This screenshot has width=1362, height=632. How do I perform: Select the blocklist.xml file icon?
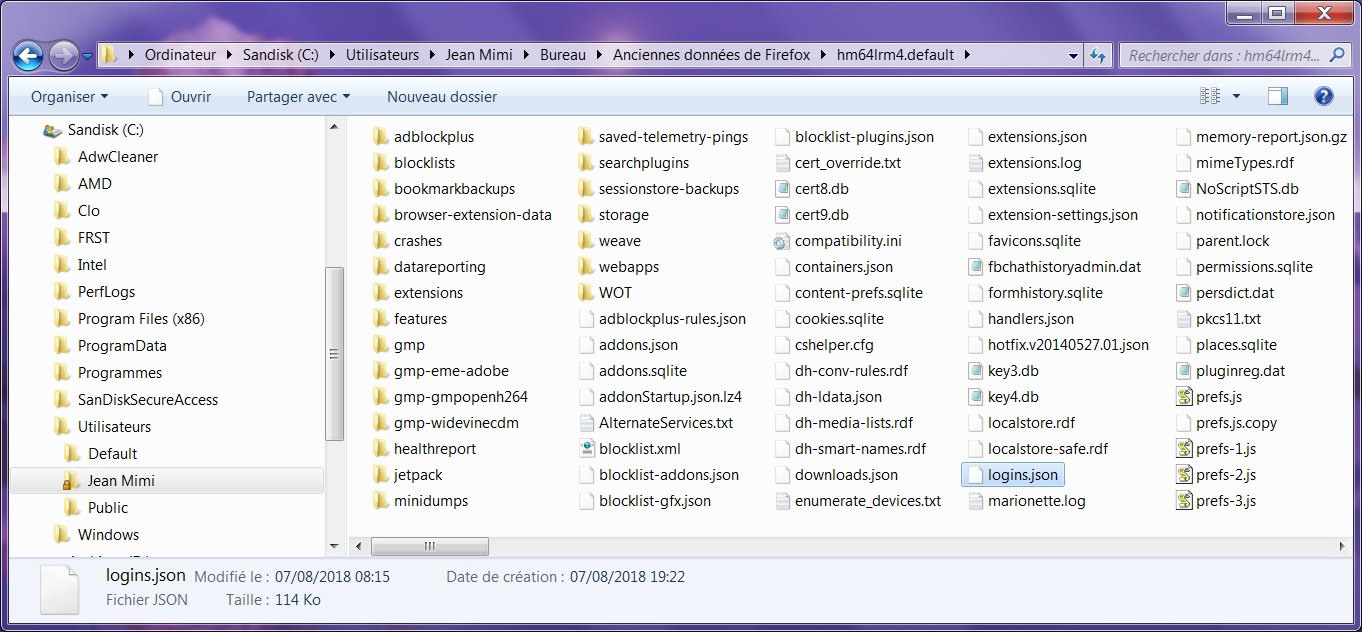588,449
